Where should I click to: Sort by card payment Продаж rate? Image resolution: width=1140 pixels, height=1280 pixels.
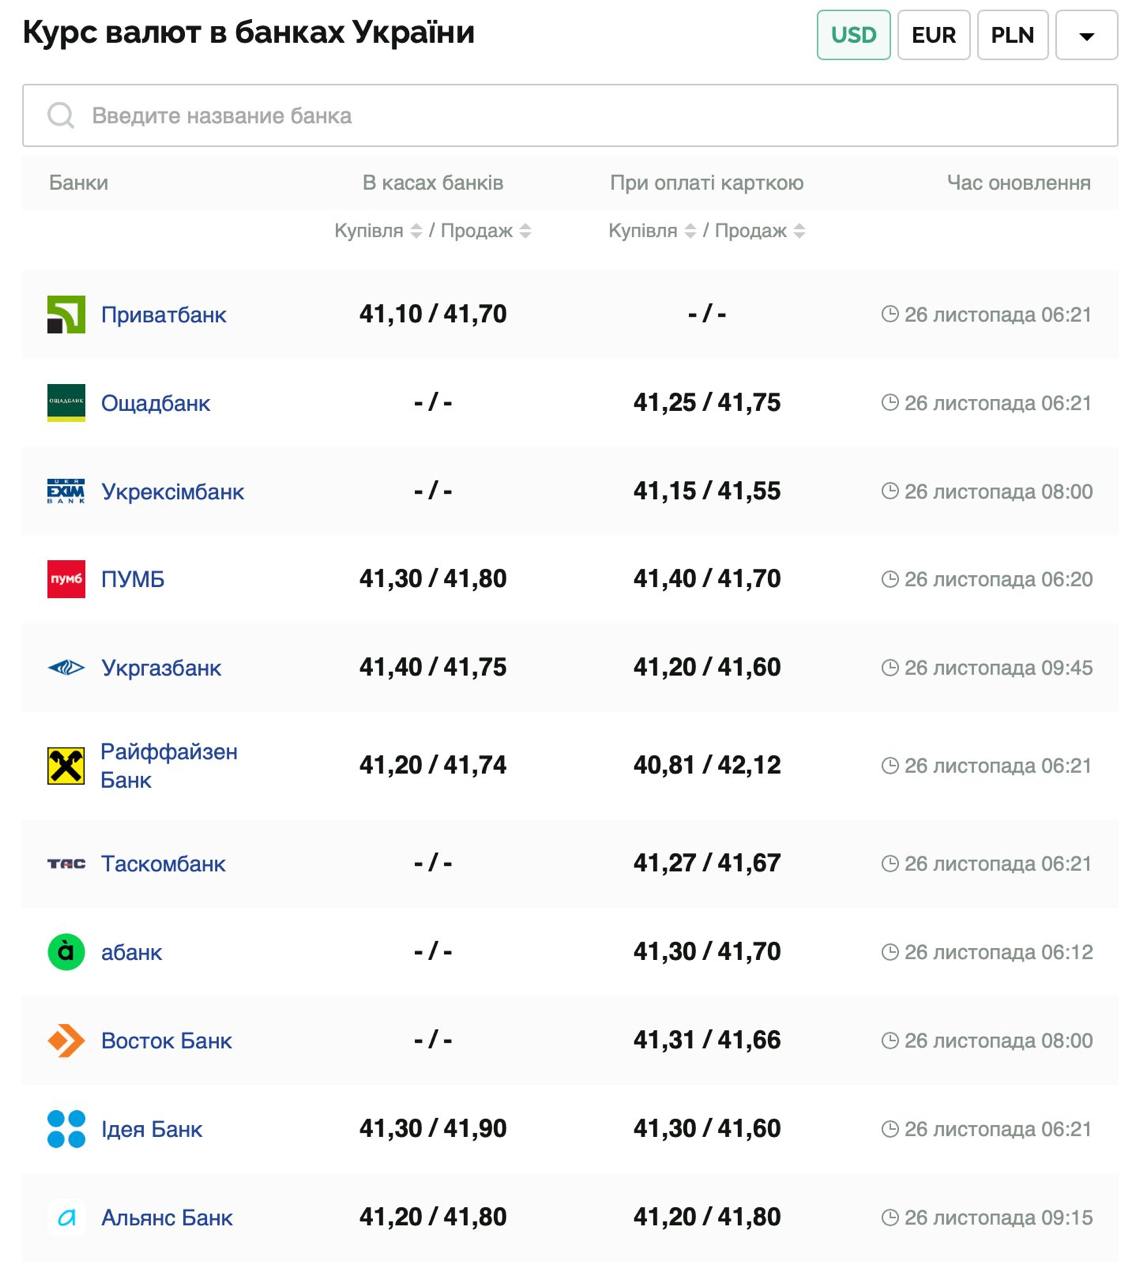click(799, 231)
